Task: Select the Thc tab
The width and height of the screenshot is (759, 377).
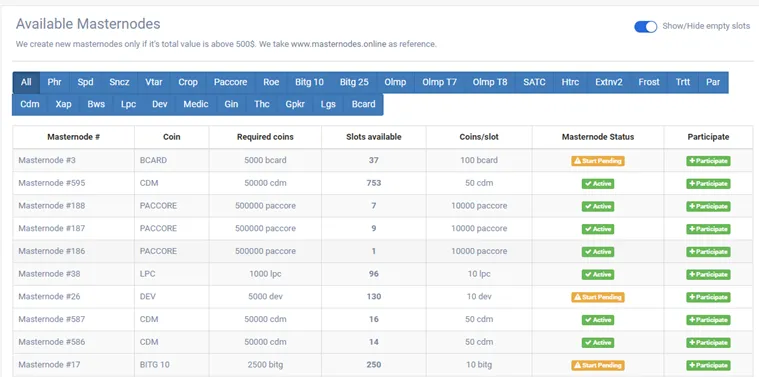Action: click(262, 104)
